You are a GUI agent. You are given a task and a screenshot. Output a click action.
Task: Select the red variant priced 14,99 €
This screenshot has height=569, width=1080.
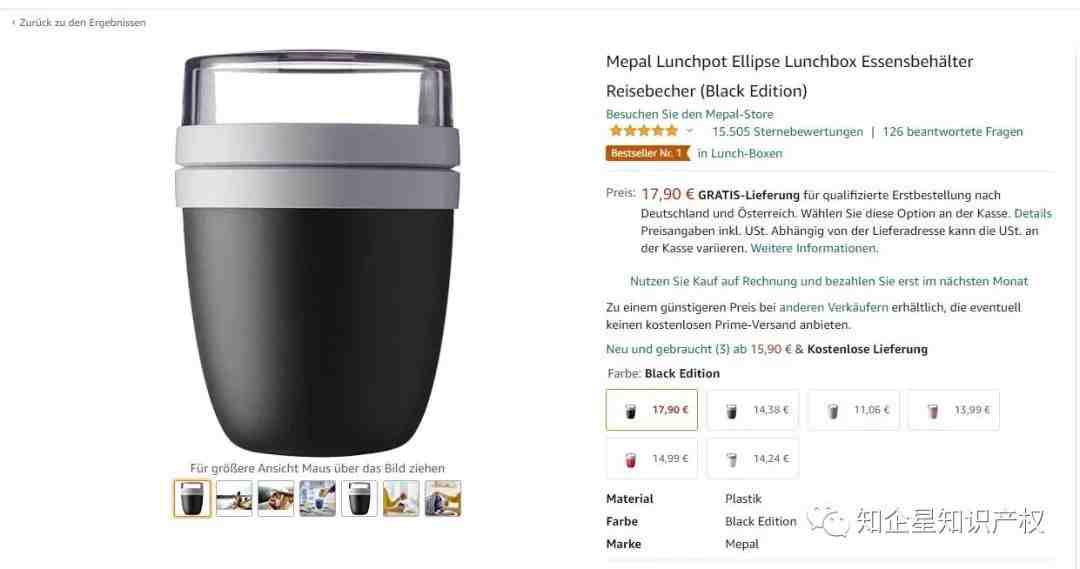pos(652,459)
